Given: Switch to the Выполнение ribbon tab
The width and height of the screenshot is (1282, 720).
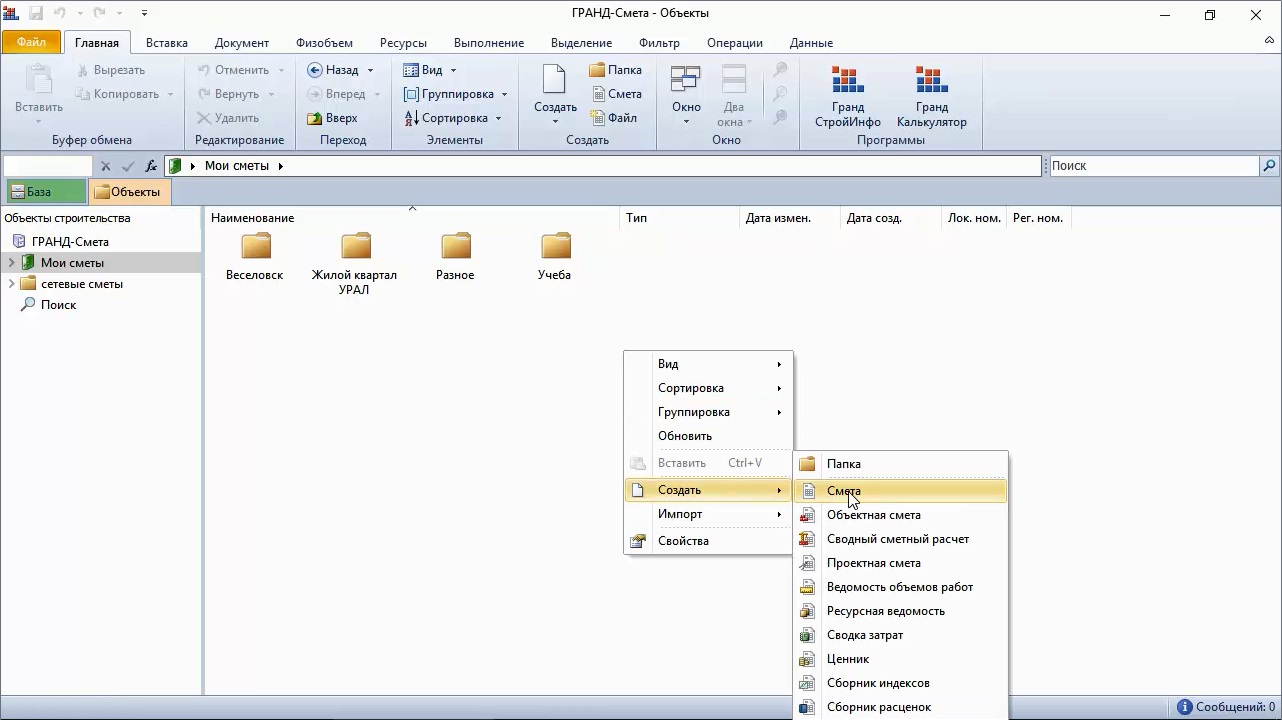Looking at the screenshot, I should click(489, 43).
